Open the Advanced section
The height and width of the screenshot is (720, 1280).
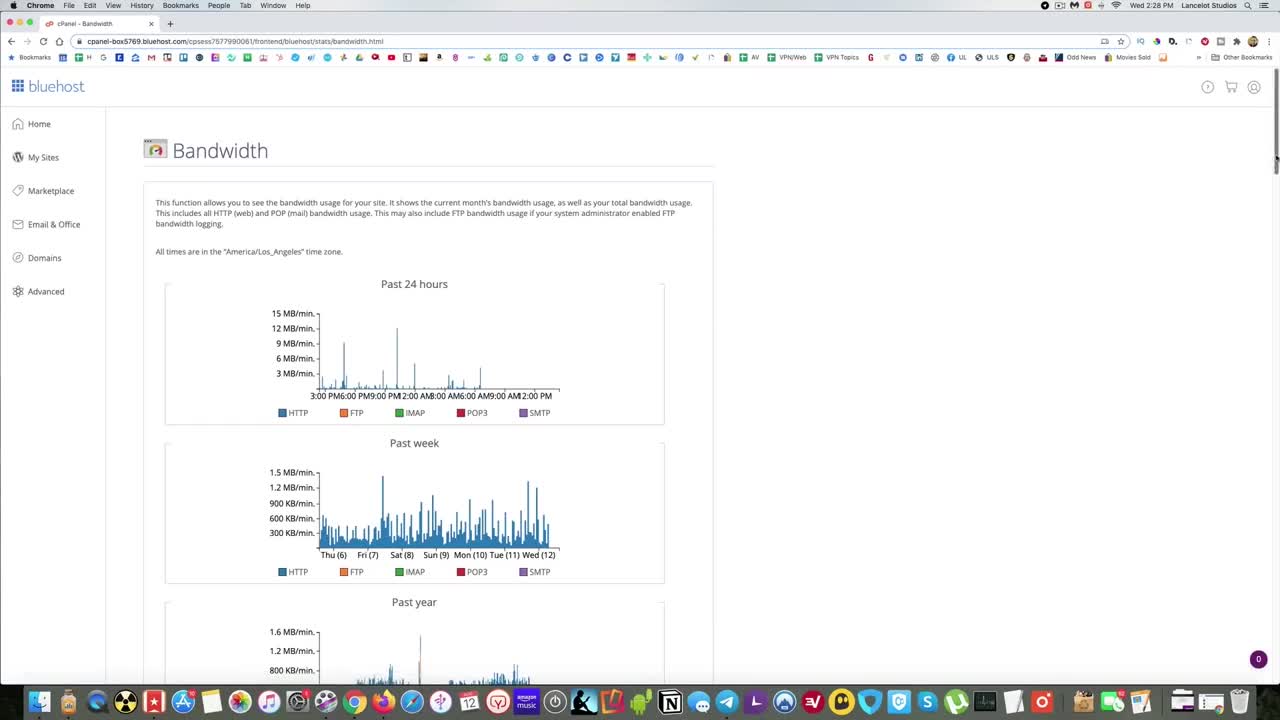pos(46,291)
